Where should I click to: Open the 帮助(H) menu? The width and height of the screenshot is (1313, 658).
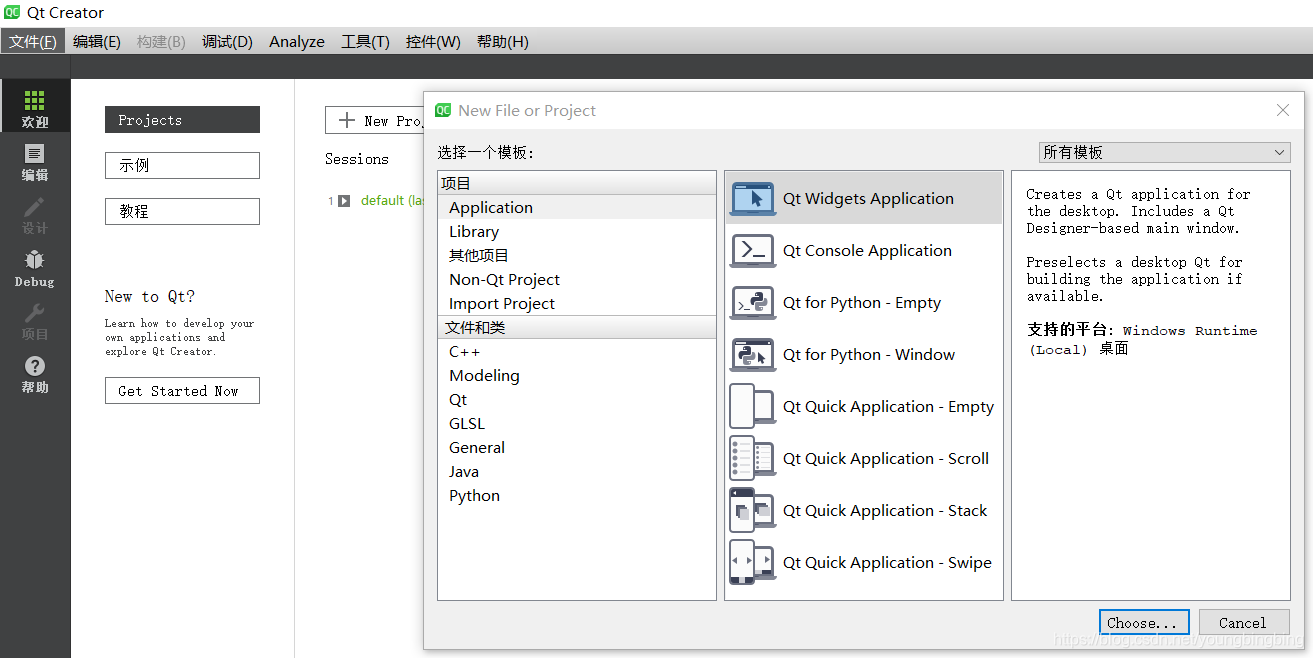503,41
